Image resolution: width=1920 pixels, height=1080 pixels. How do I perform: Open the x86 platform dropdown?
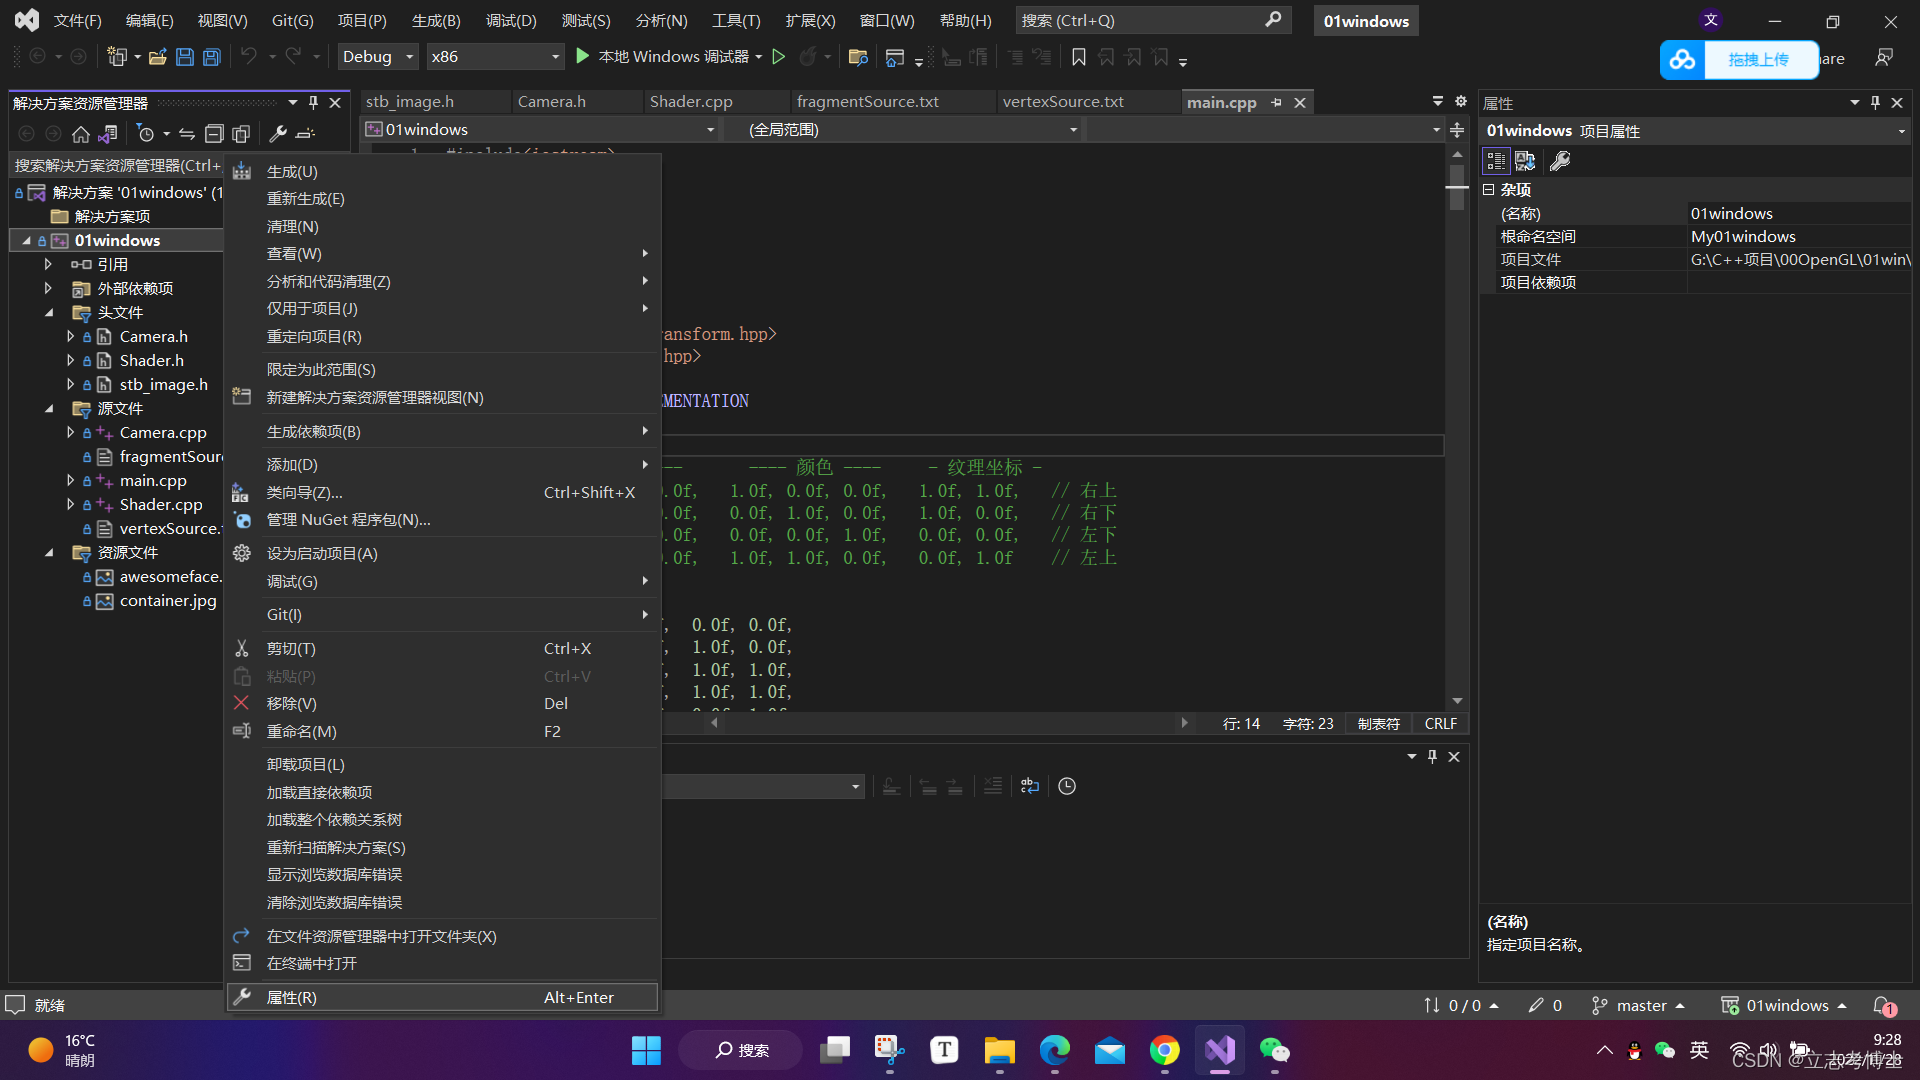(495, 57)
